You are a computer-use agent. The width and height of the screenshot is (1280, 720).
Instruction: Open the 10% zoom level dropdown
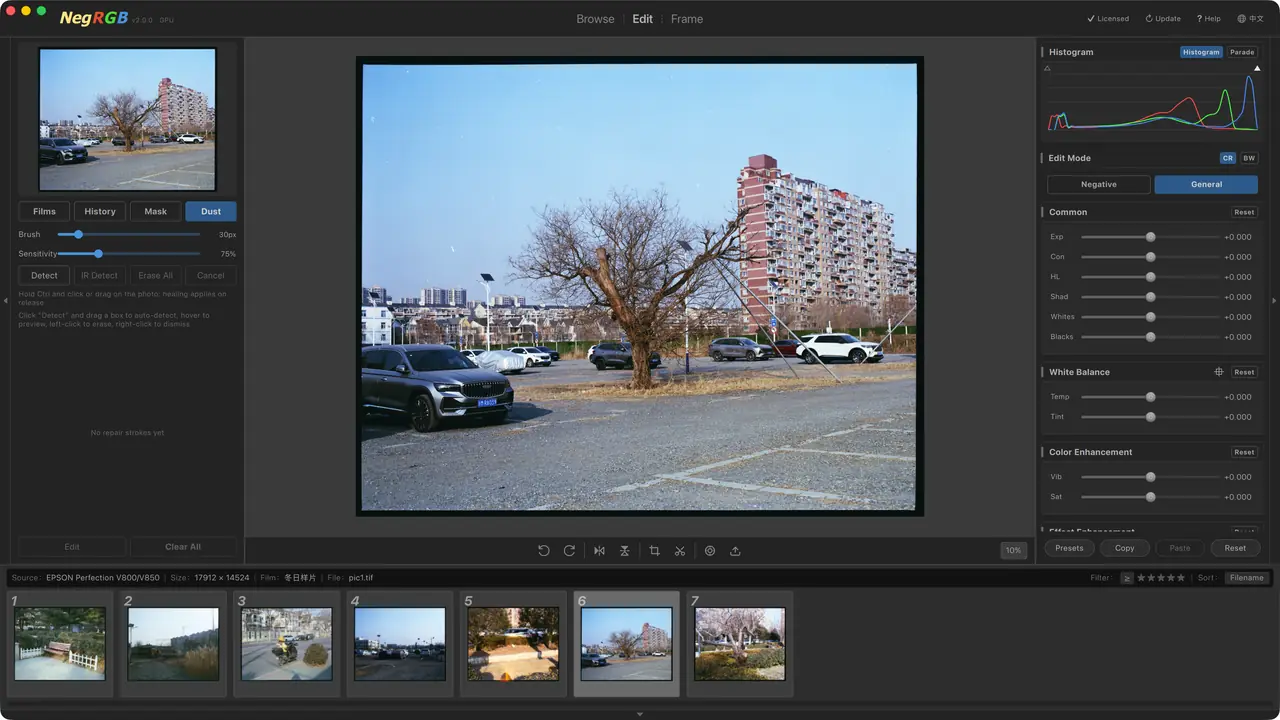[x=1014, y=551]
